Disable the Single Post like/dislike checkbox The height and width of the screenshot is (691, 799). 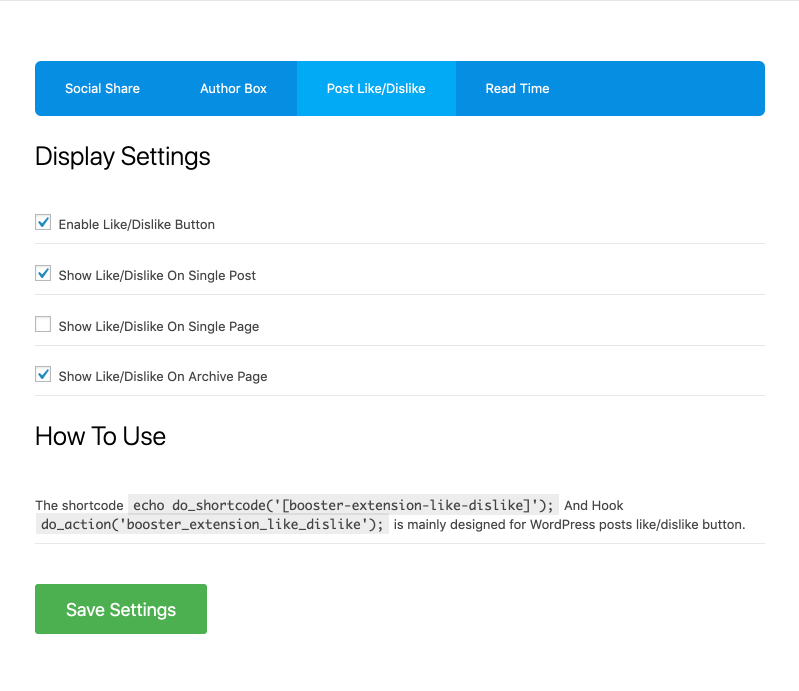(x=43, y=273)
